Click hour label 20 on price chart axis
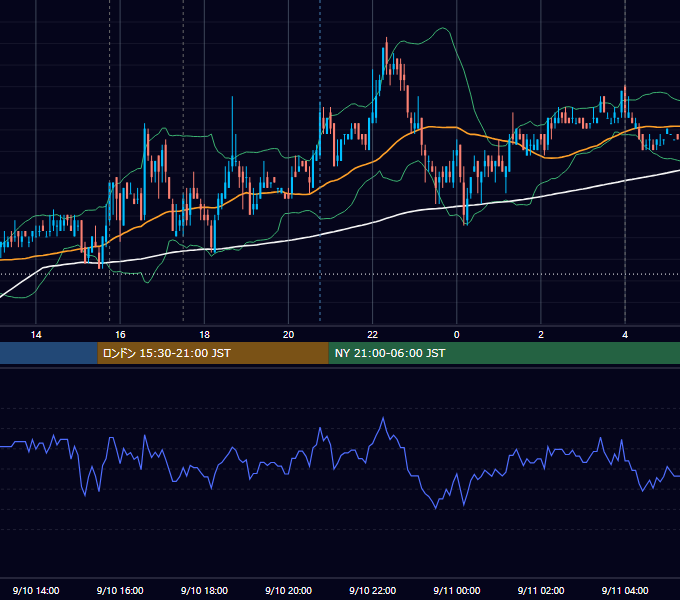This screenshot has height=600, width=680. coord(288,335)
